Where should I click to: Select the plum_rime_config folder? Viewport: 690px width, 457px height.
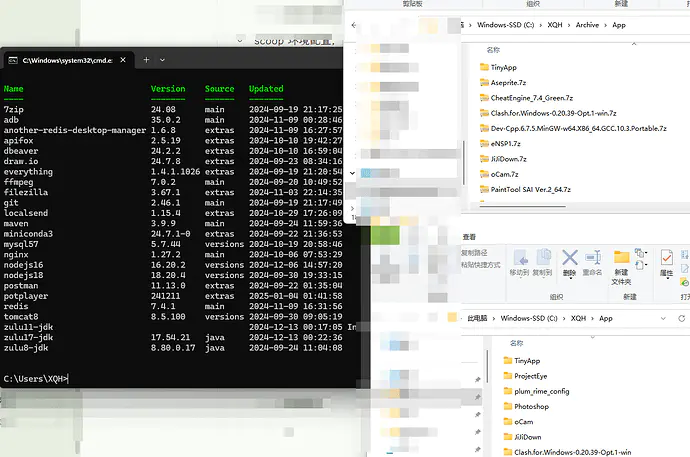tap(541, 392)
